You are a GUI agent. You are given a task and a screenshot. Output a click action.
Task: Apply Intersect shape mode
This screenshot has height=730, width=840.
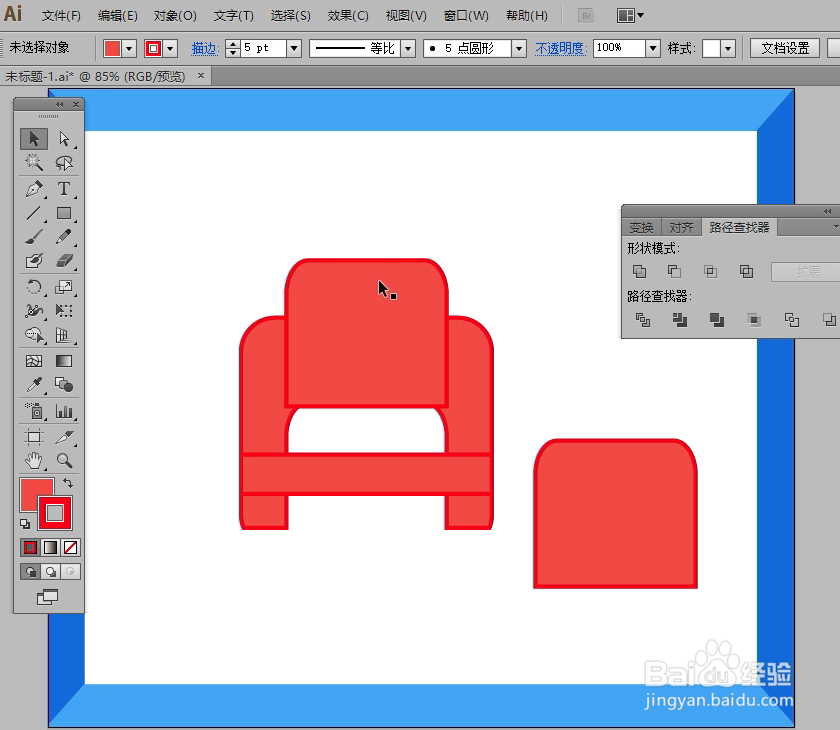(710, 272)
